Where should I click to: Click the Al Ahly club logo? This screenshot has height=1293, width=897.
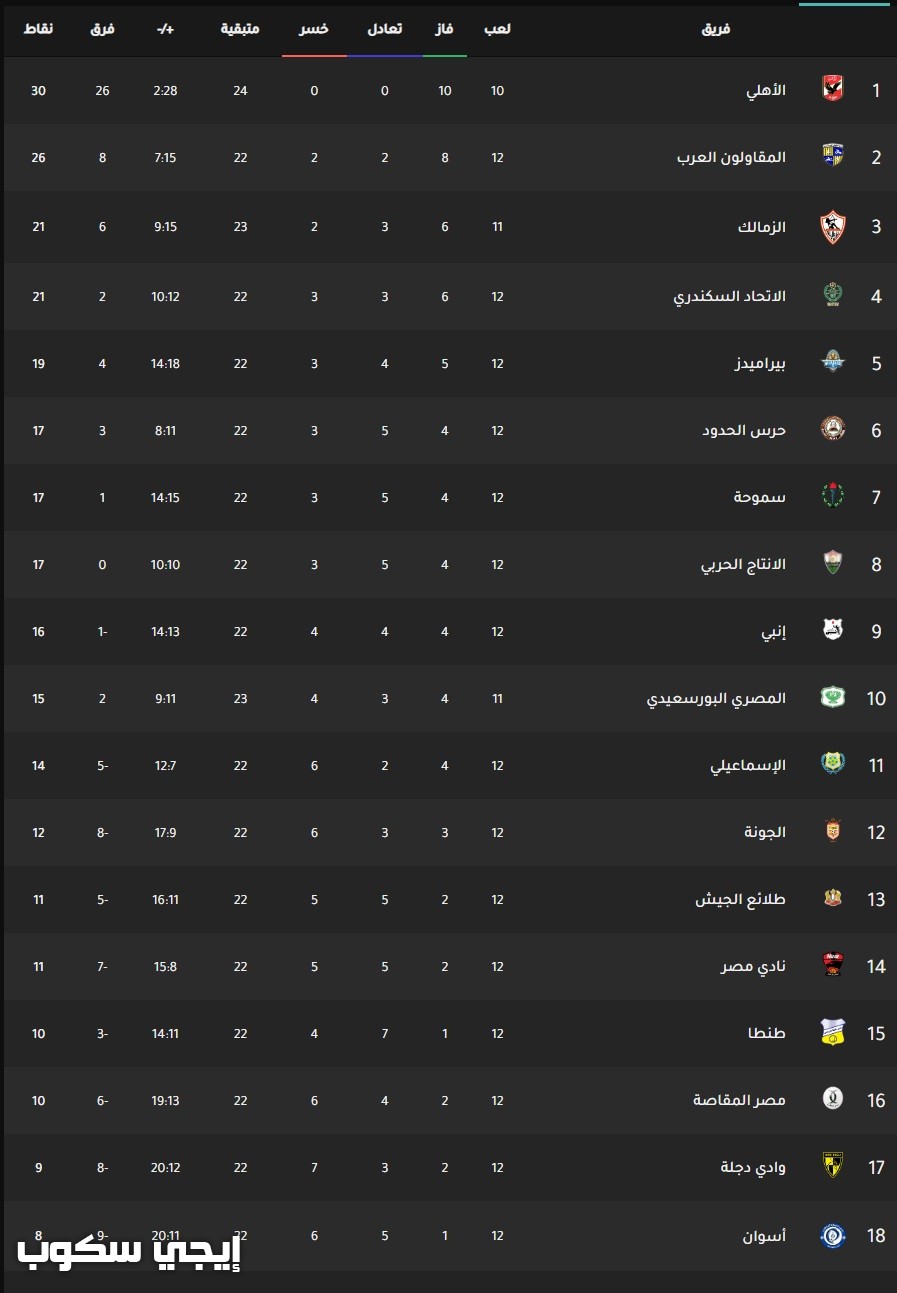pos(832,90)
